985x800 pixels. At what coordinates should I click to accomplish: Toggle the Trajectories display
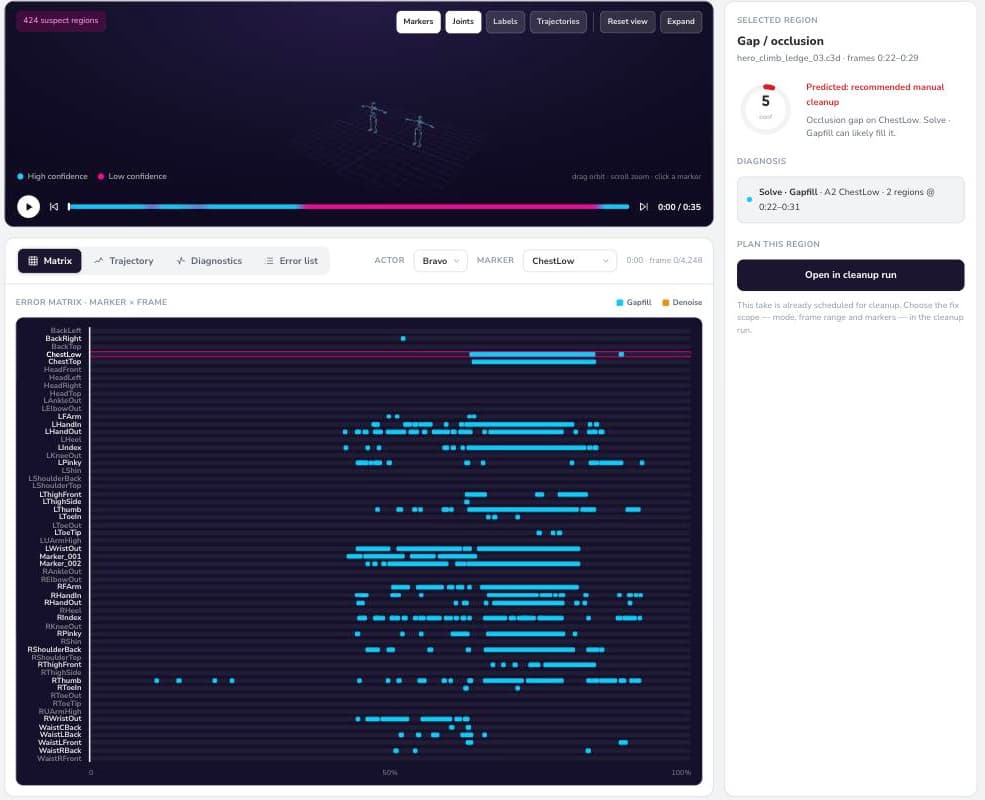tap(558, 21)
